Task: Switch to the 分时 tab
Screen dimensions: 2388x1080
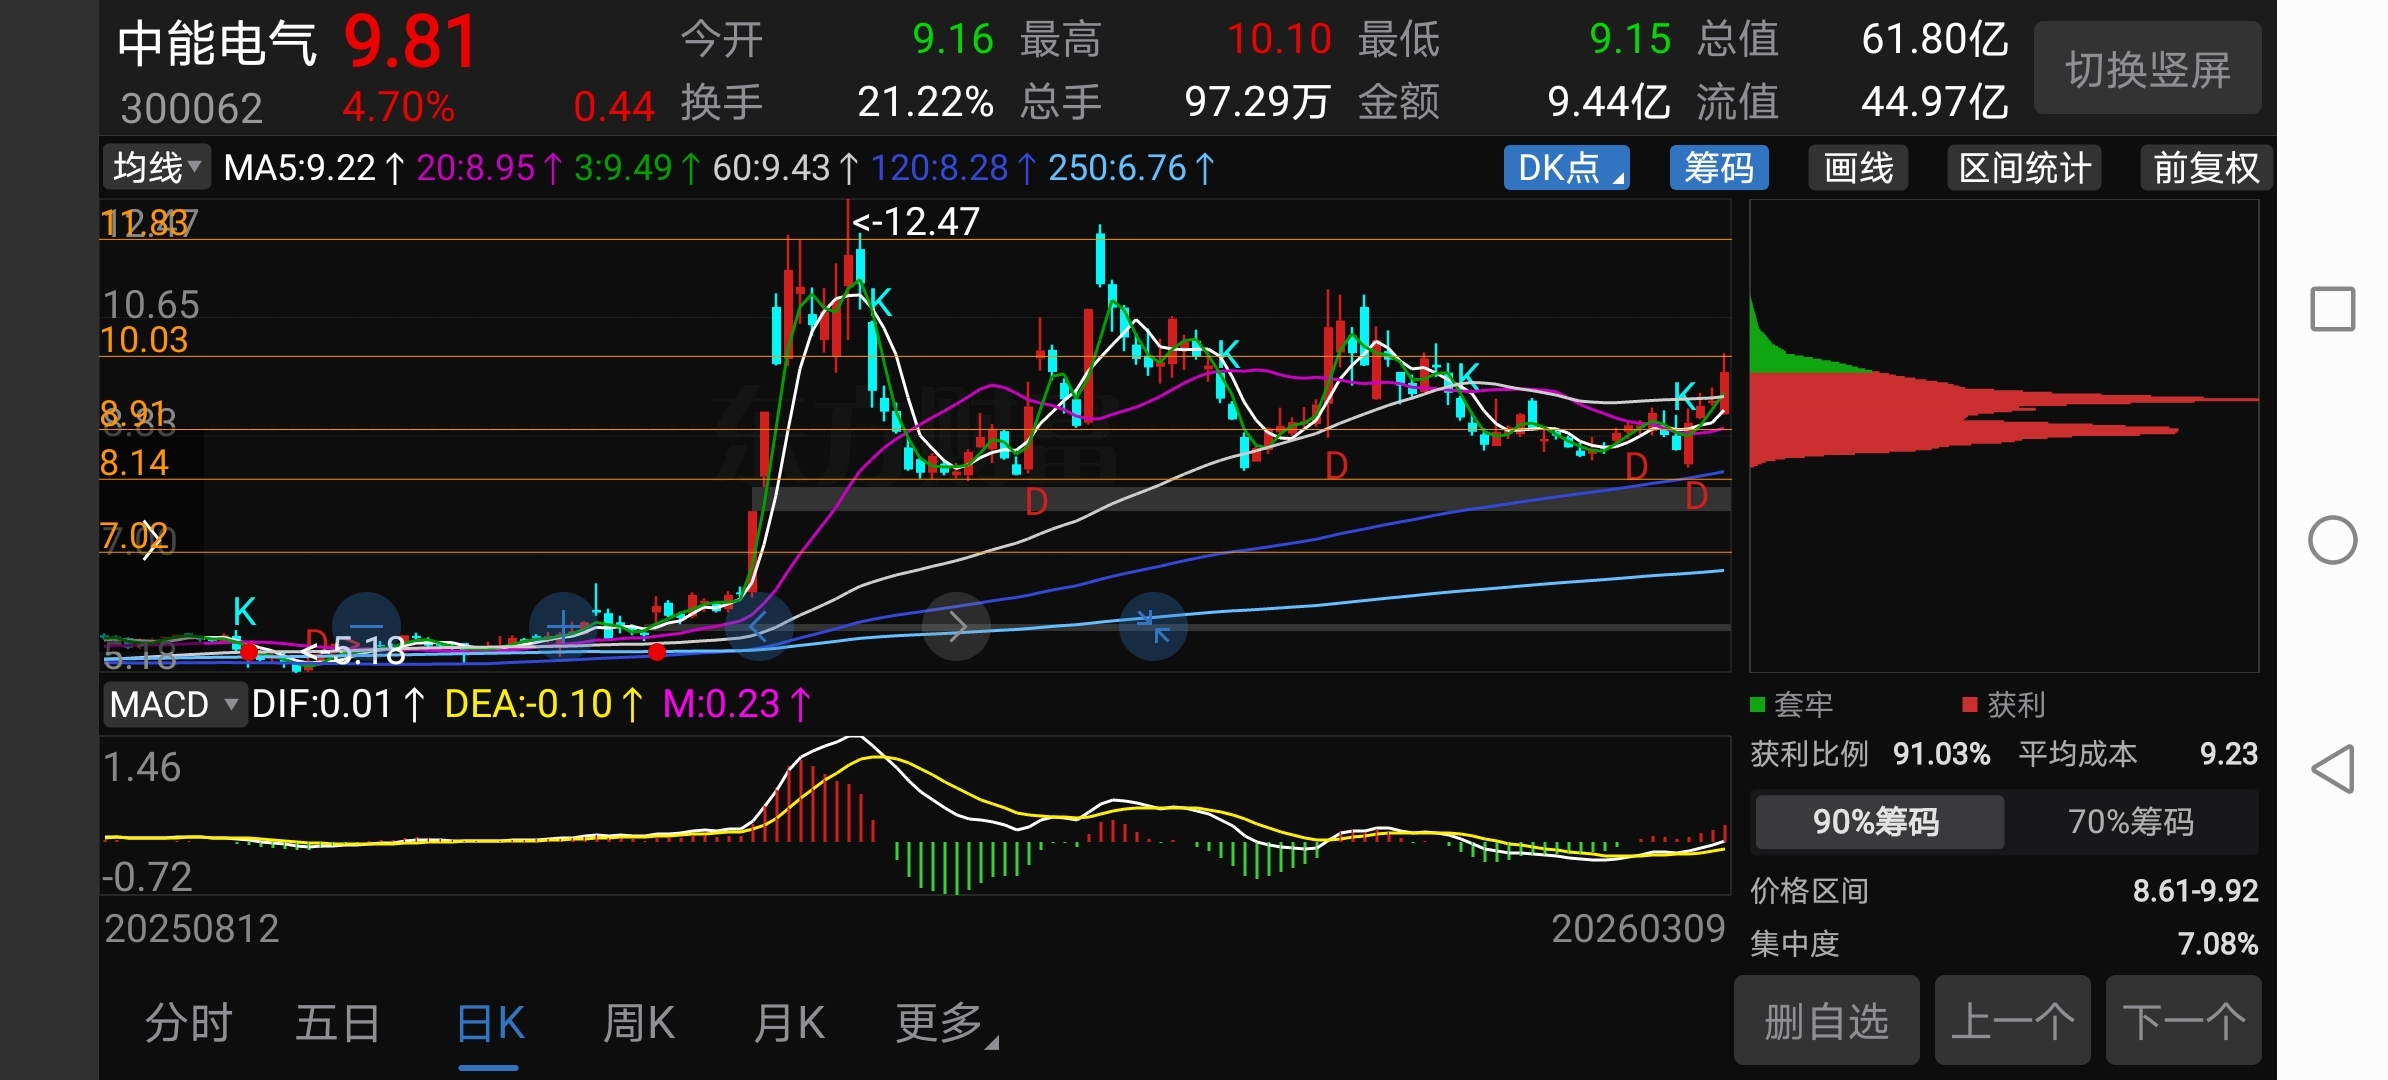Action: [189, 1024]
